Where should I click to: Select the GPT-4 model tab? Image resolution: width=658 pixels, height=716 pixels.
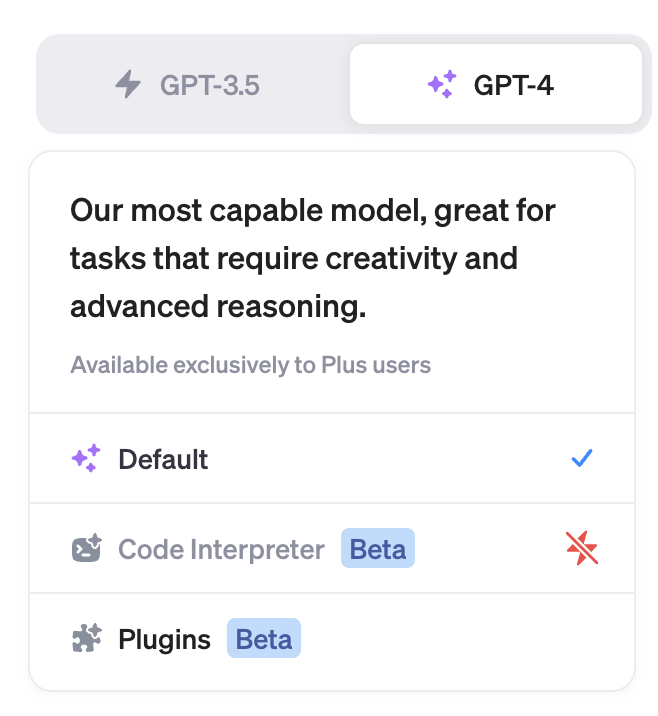click(x=495, y=85)
